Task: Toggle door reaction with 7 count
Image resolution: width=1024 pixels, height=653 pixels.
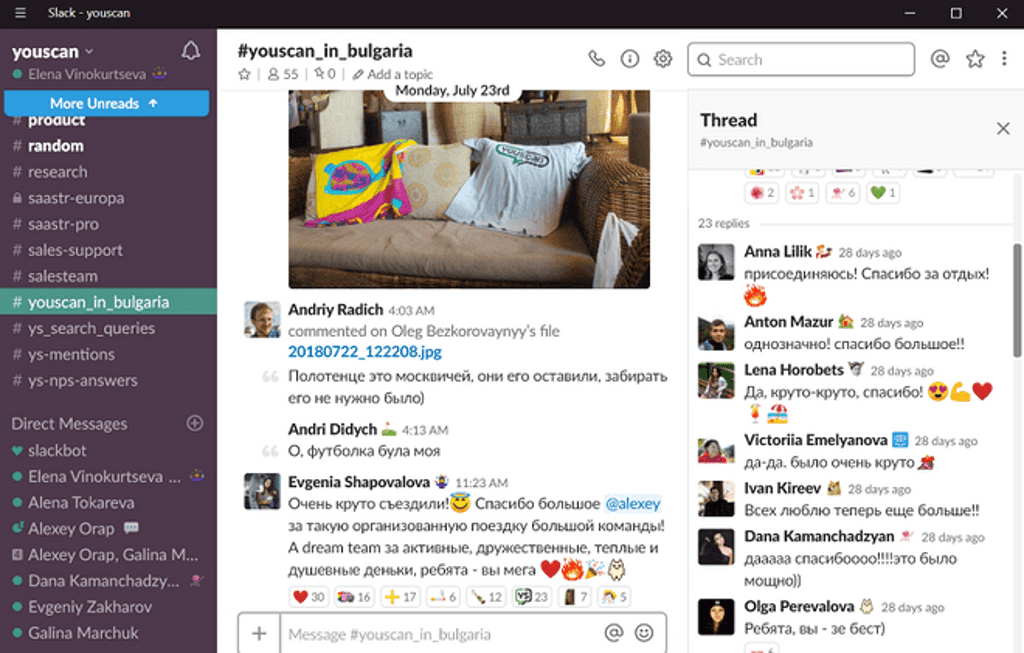Action: [575, 597]
